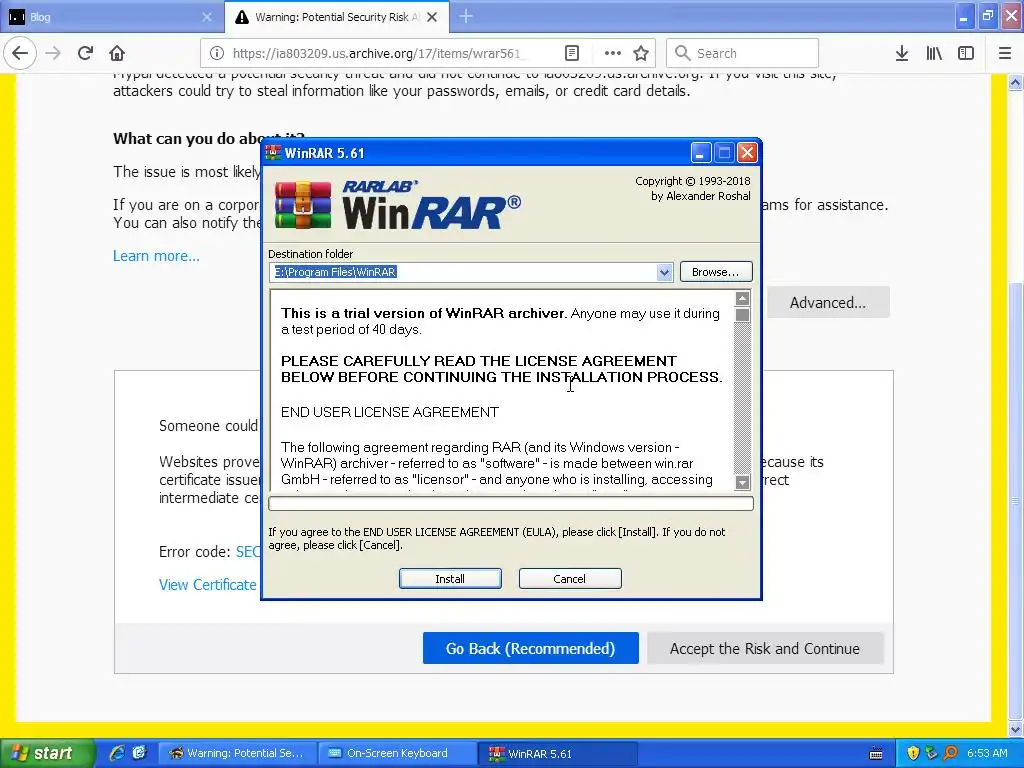Close the Blog tab
1024x768 pixels.
tap(207, 18)
